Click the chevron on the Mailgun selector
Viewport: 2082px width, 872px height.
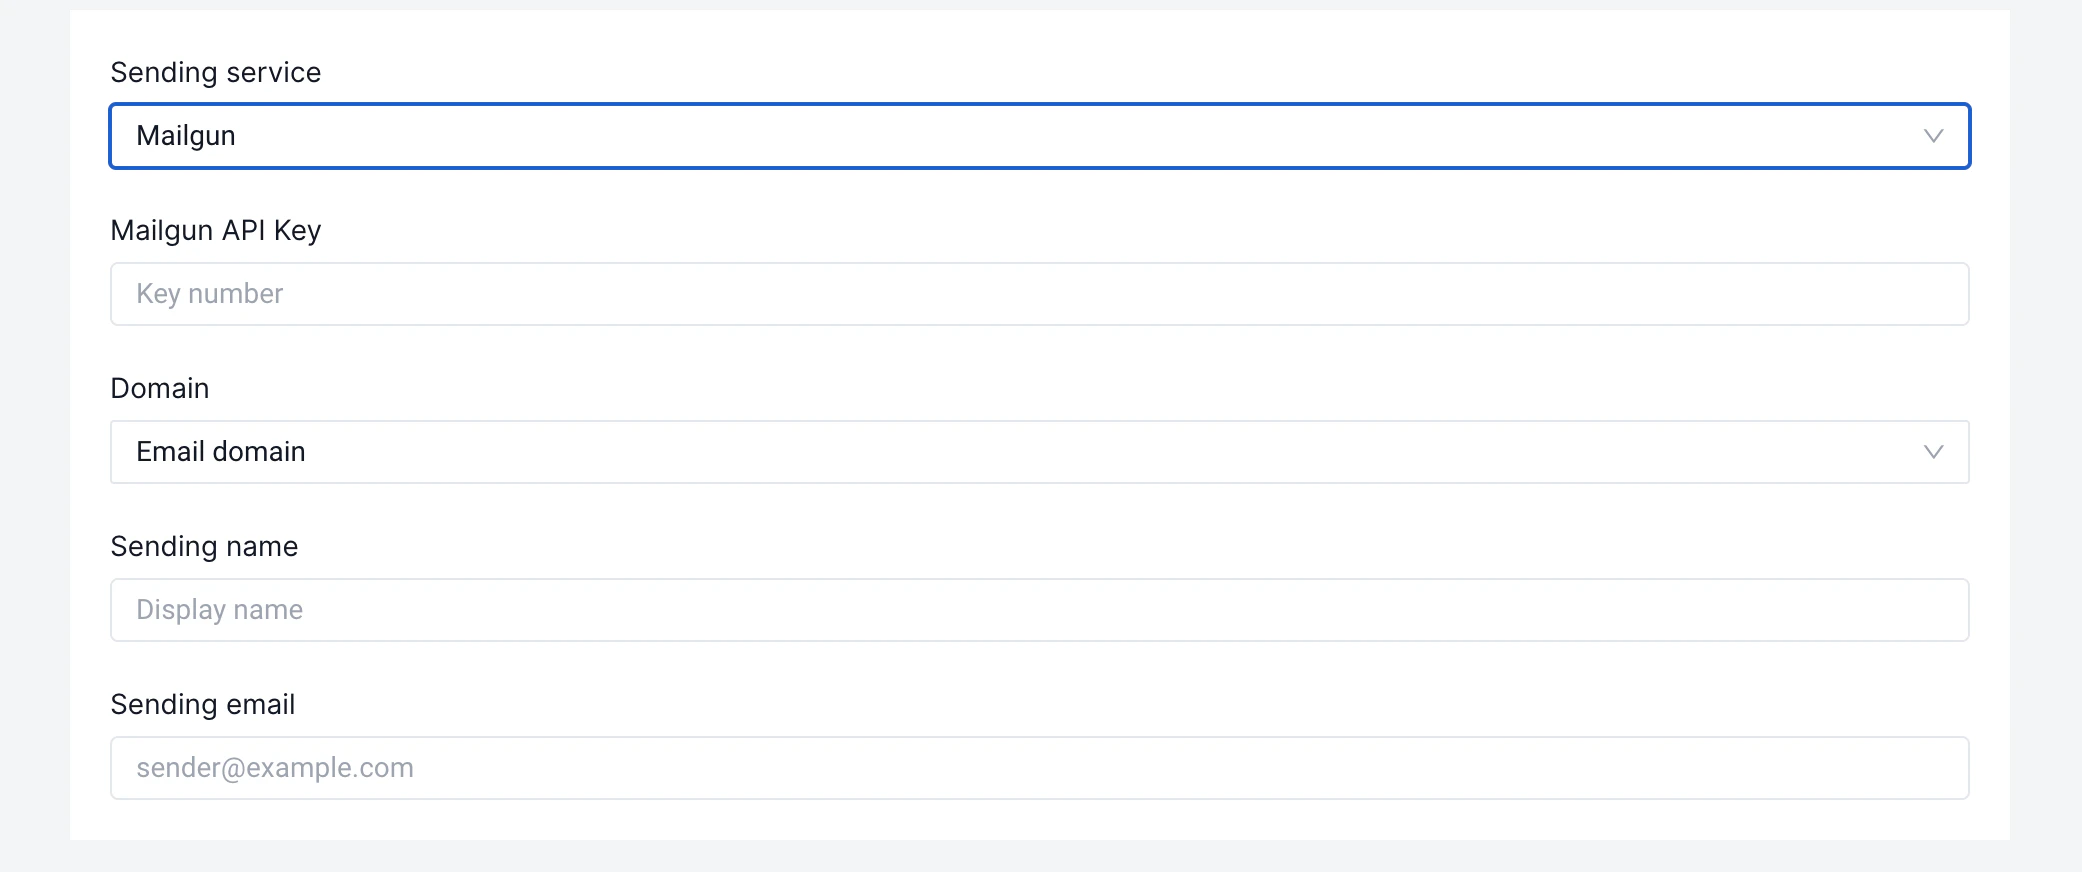pyautogui.click(x=1935, y=136)
